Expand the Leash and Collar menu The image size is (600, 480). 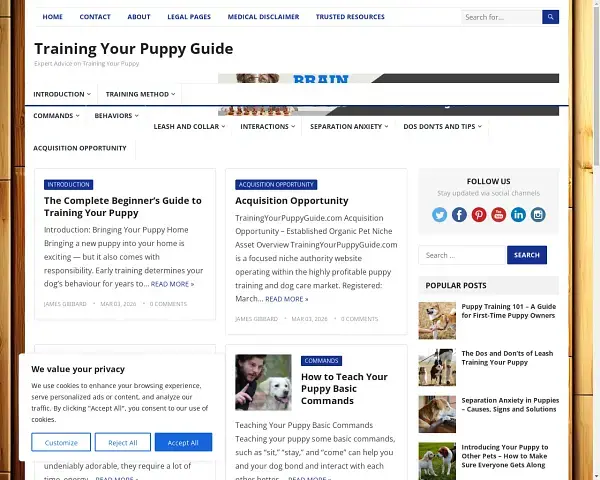[x=189, y=127]
